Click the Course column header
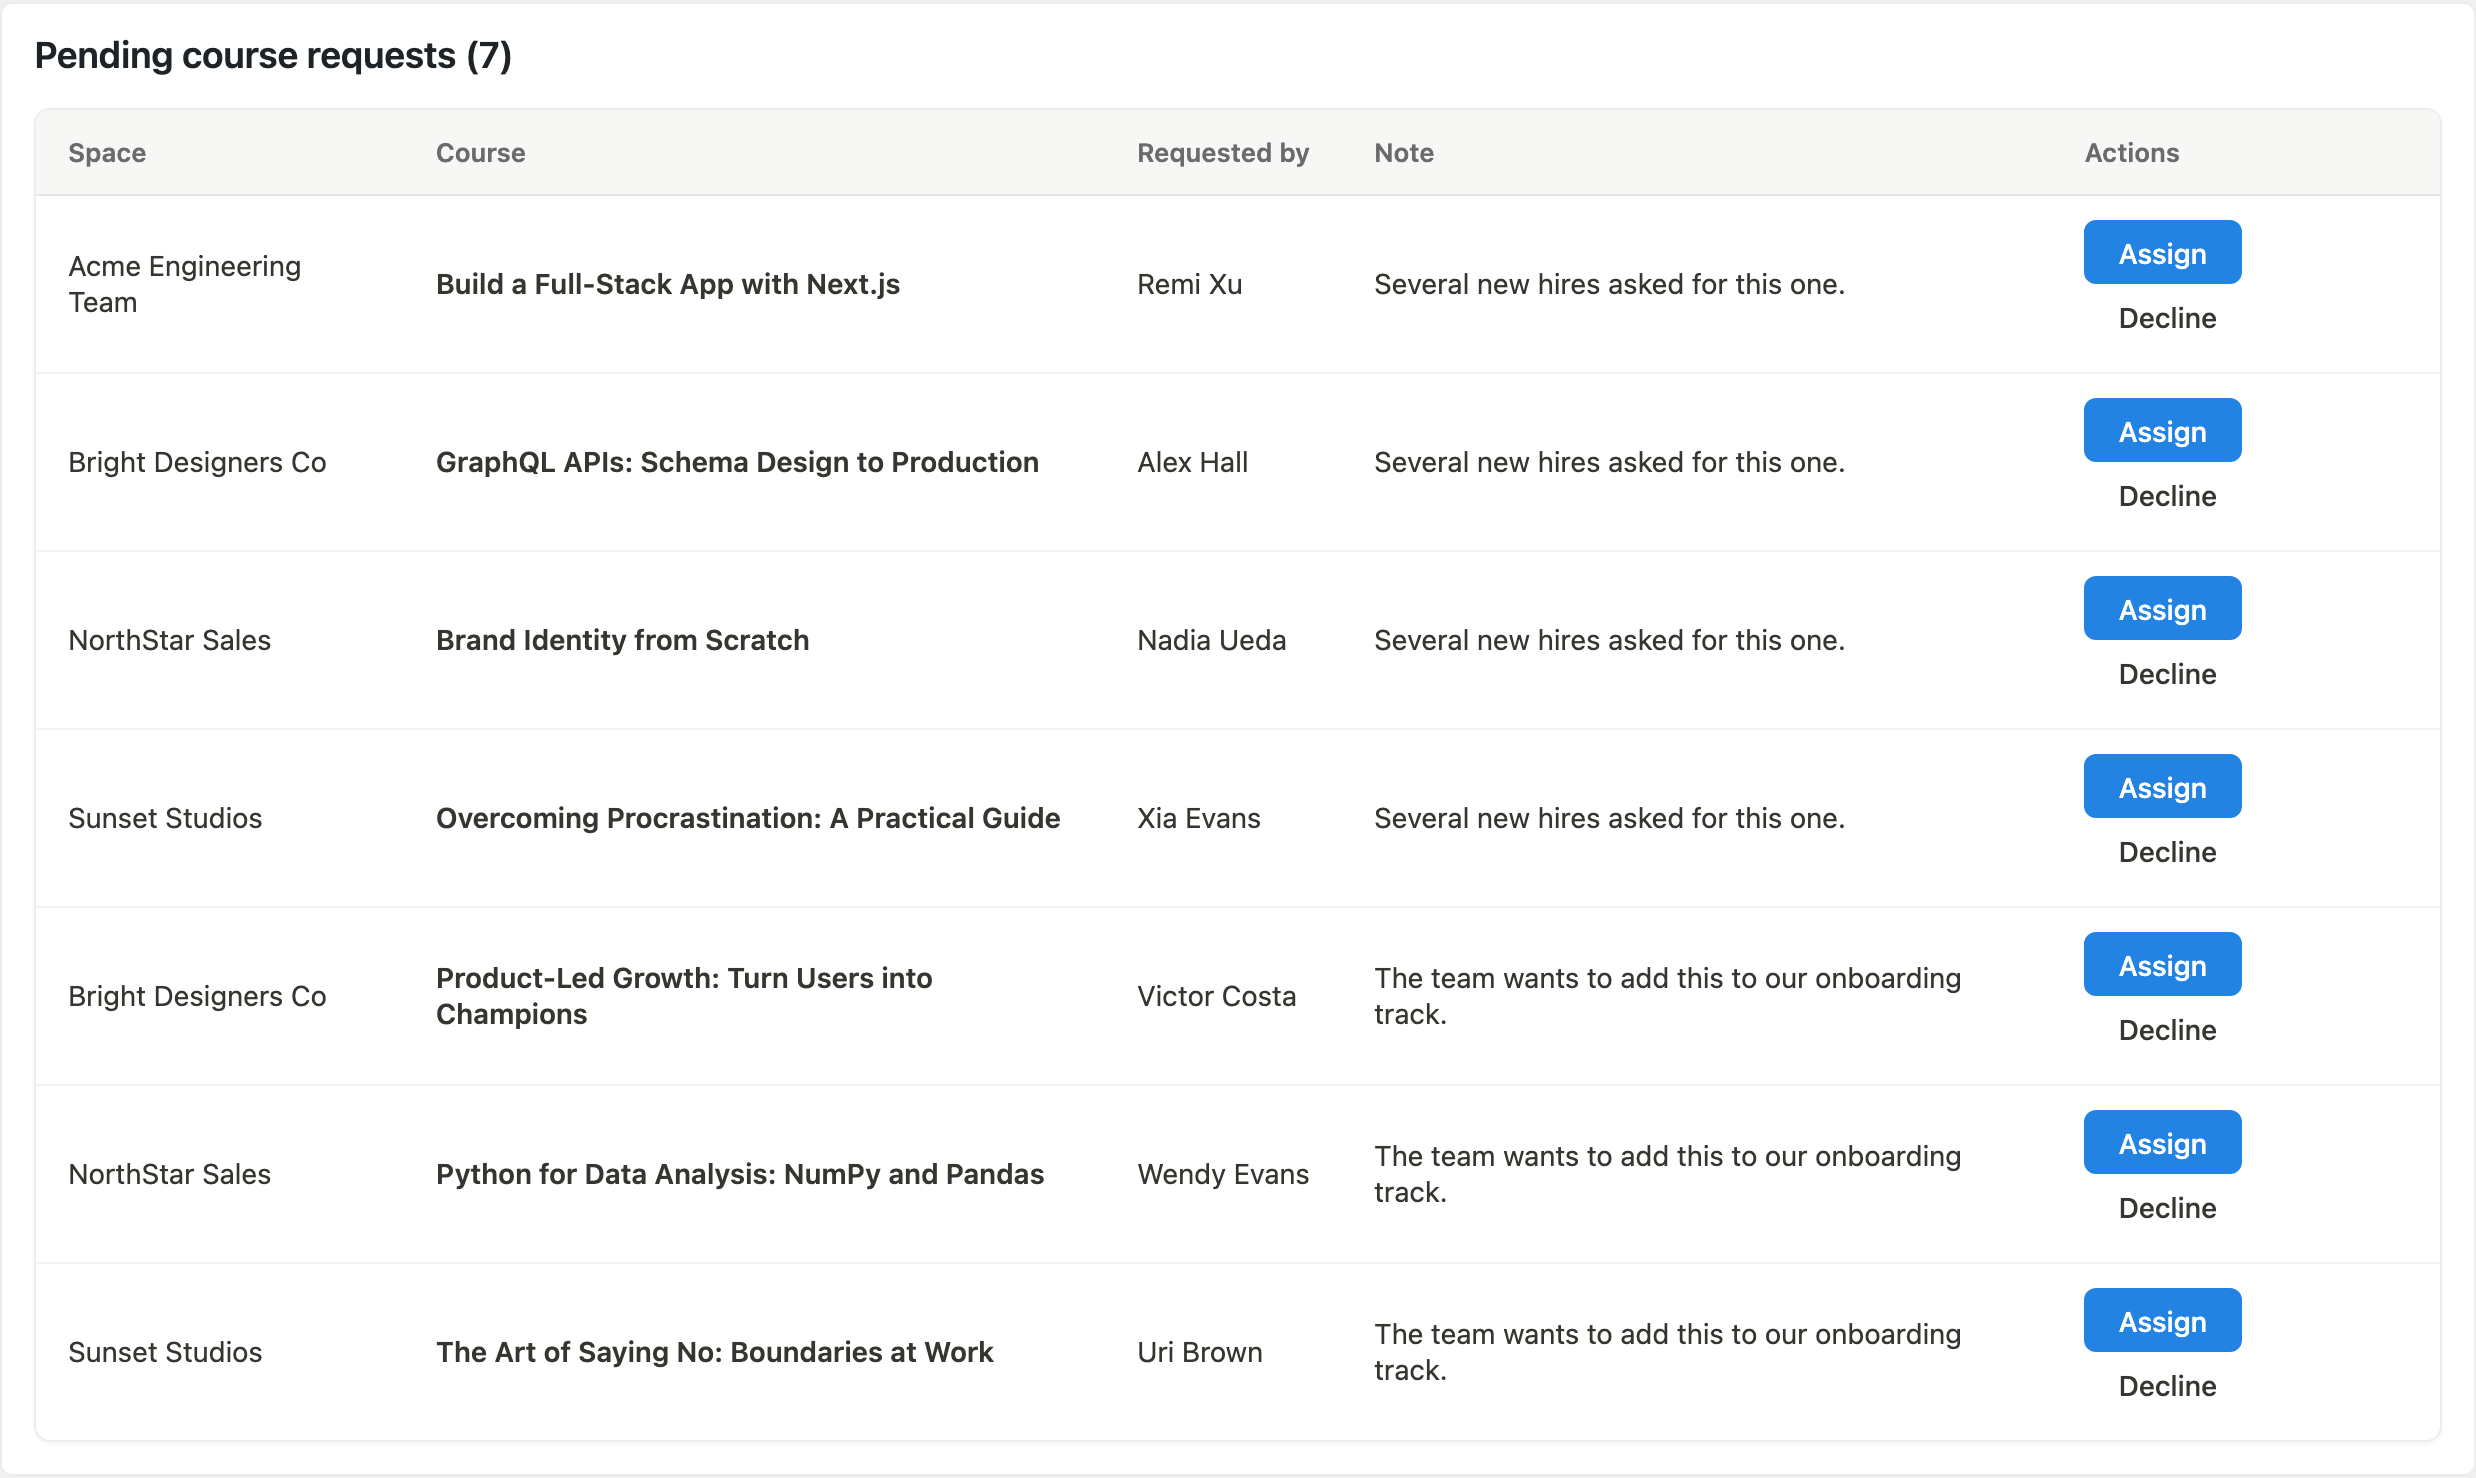 [480, 153]
